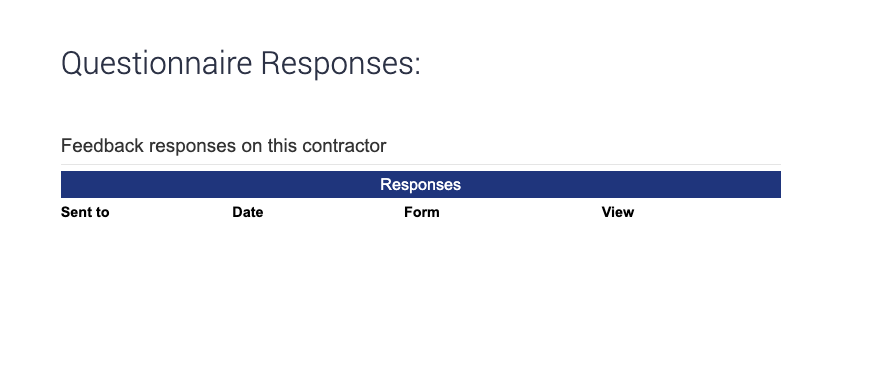Image resolution: width=871 pixels, height=371 pixels.
Task: Click the word Questionnaire in the heading
Action: (x=157, y=63)
